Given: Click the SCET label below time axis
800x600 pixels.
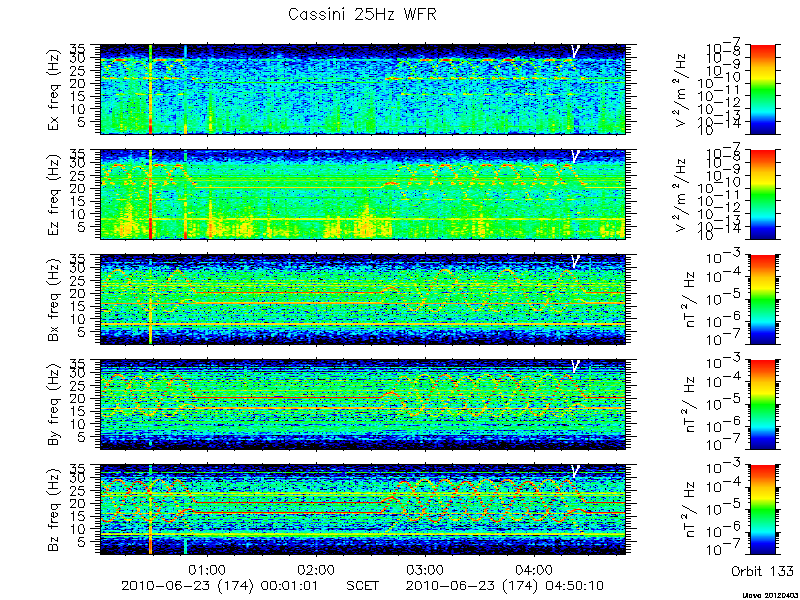Looking at the screenshot, I should click(x=362, y=585).
